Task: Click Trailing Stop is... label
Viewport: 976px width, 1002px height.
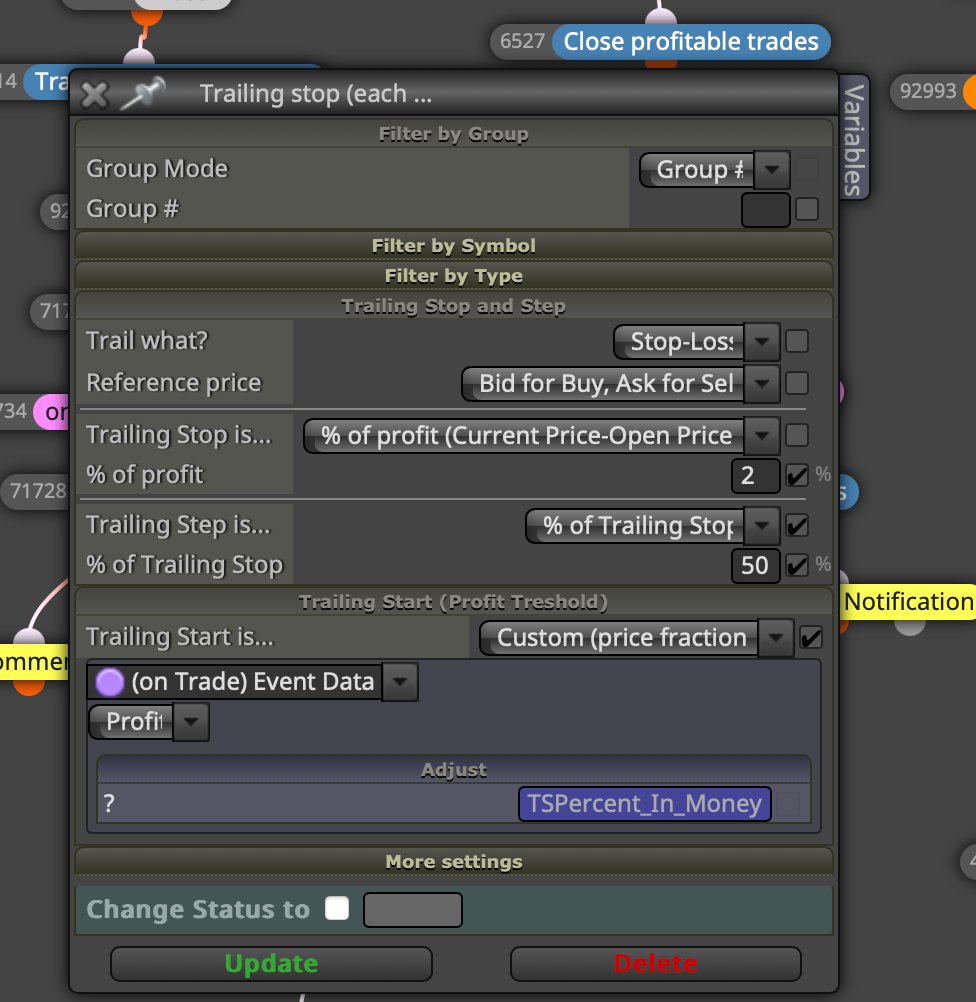Action: coord(179,435)
